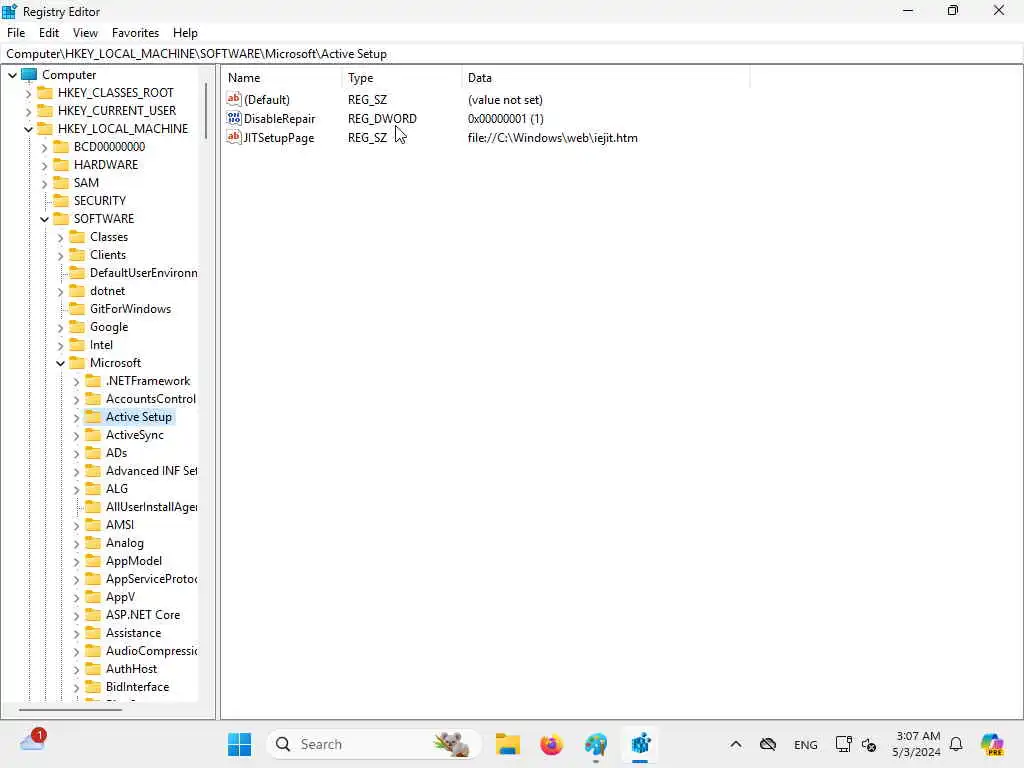Select the AppV key
The image size is (1024, 768).
click(x=120, y=596)
